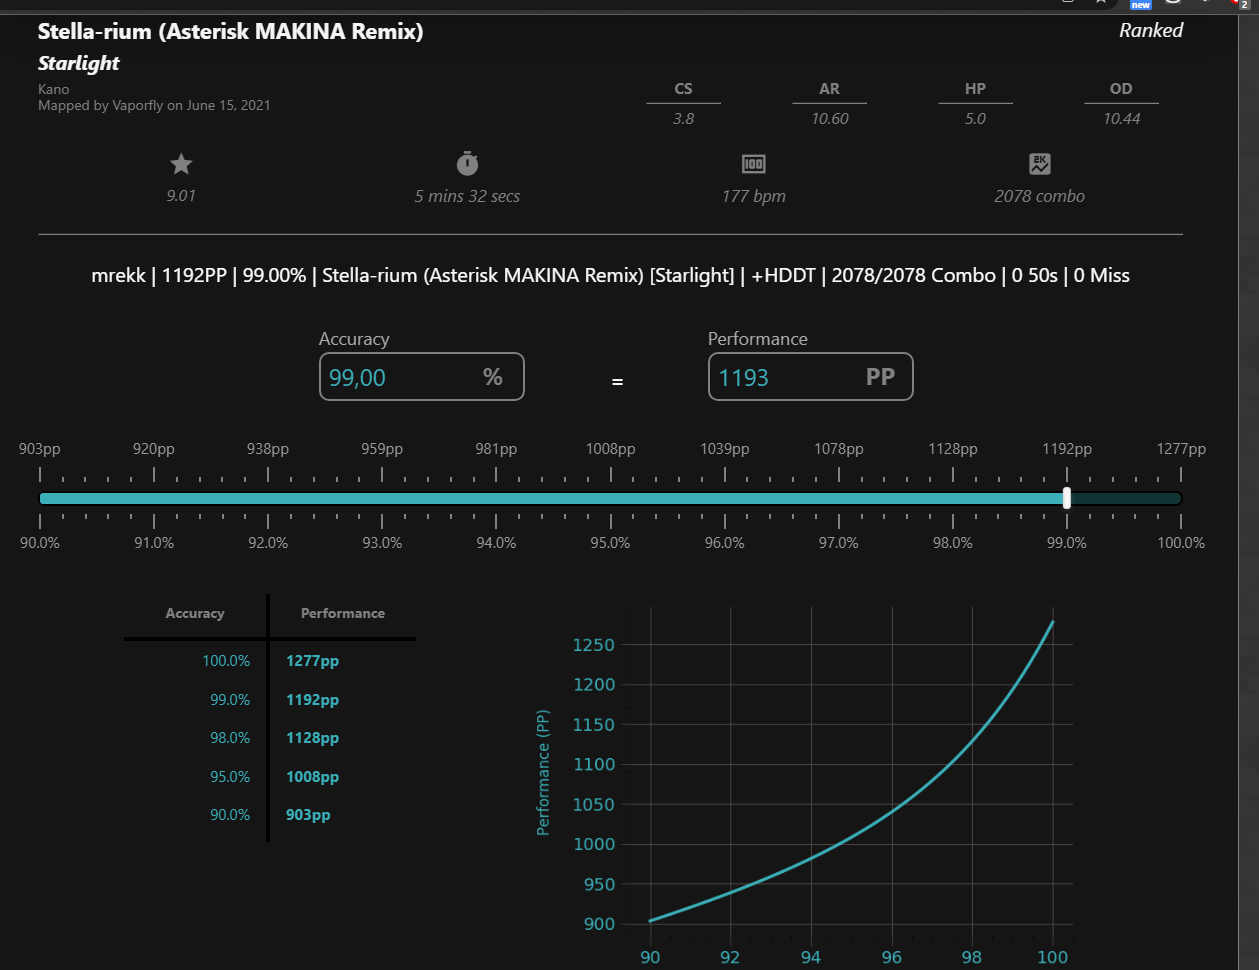This screenshot has width=1259, height=970.
Task: Click the '2078 combo' text
Action: 1039,196
